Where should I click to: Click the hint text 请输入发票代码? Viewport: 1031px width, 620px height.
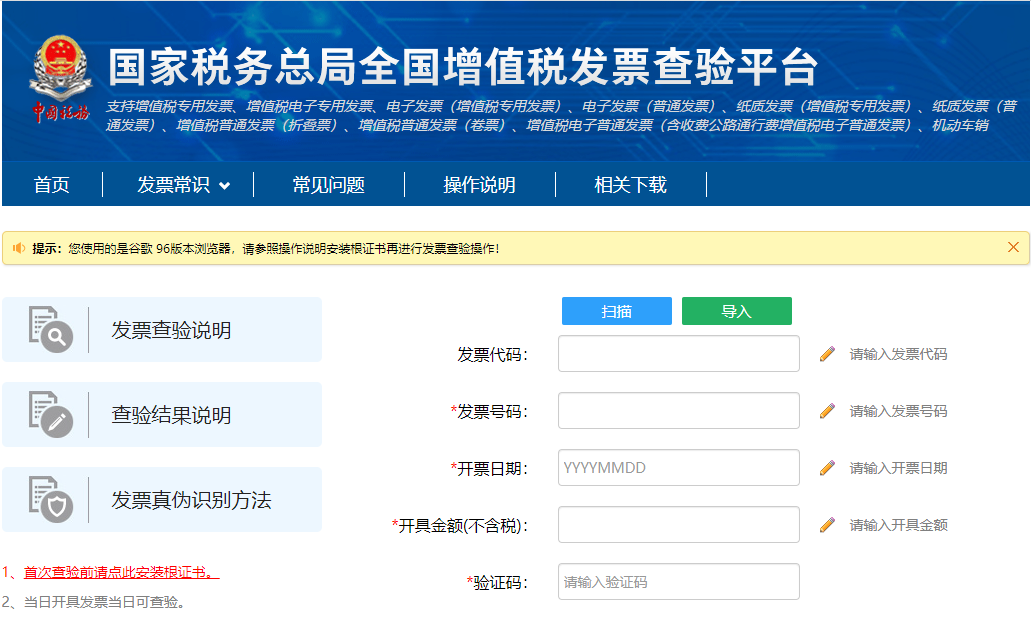point(898,354)
